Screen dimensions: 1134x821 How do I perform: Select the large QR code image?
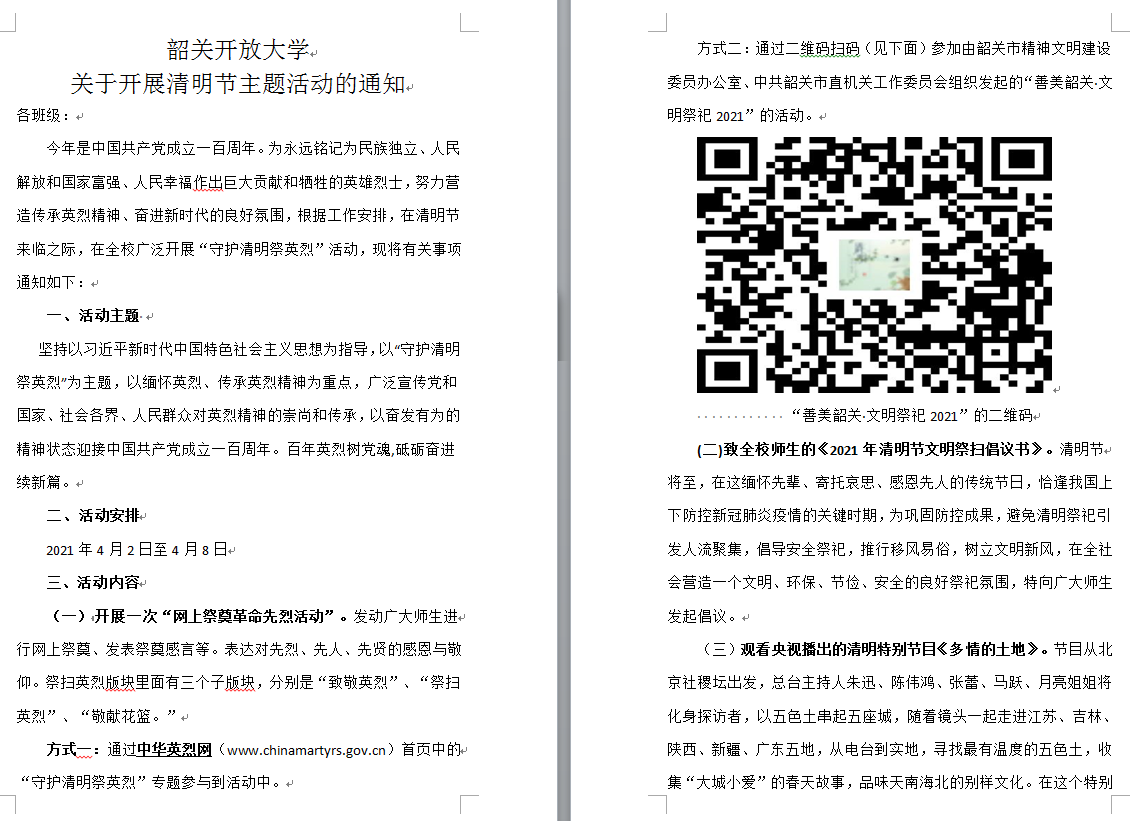tap(874, 264)
